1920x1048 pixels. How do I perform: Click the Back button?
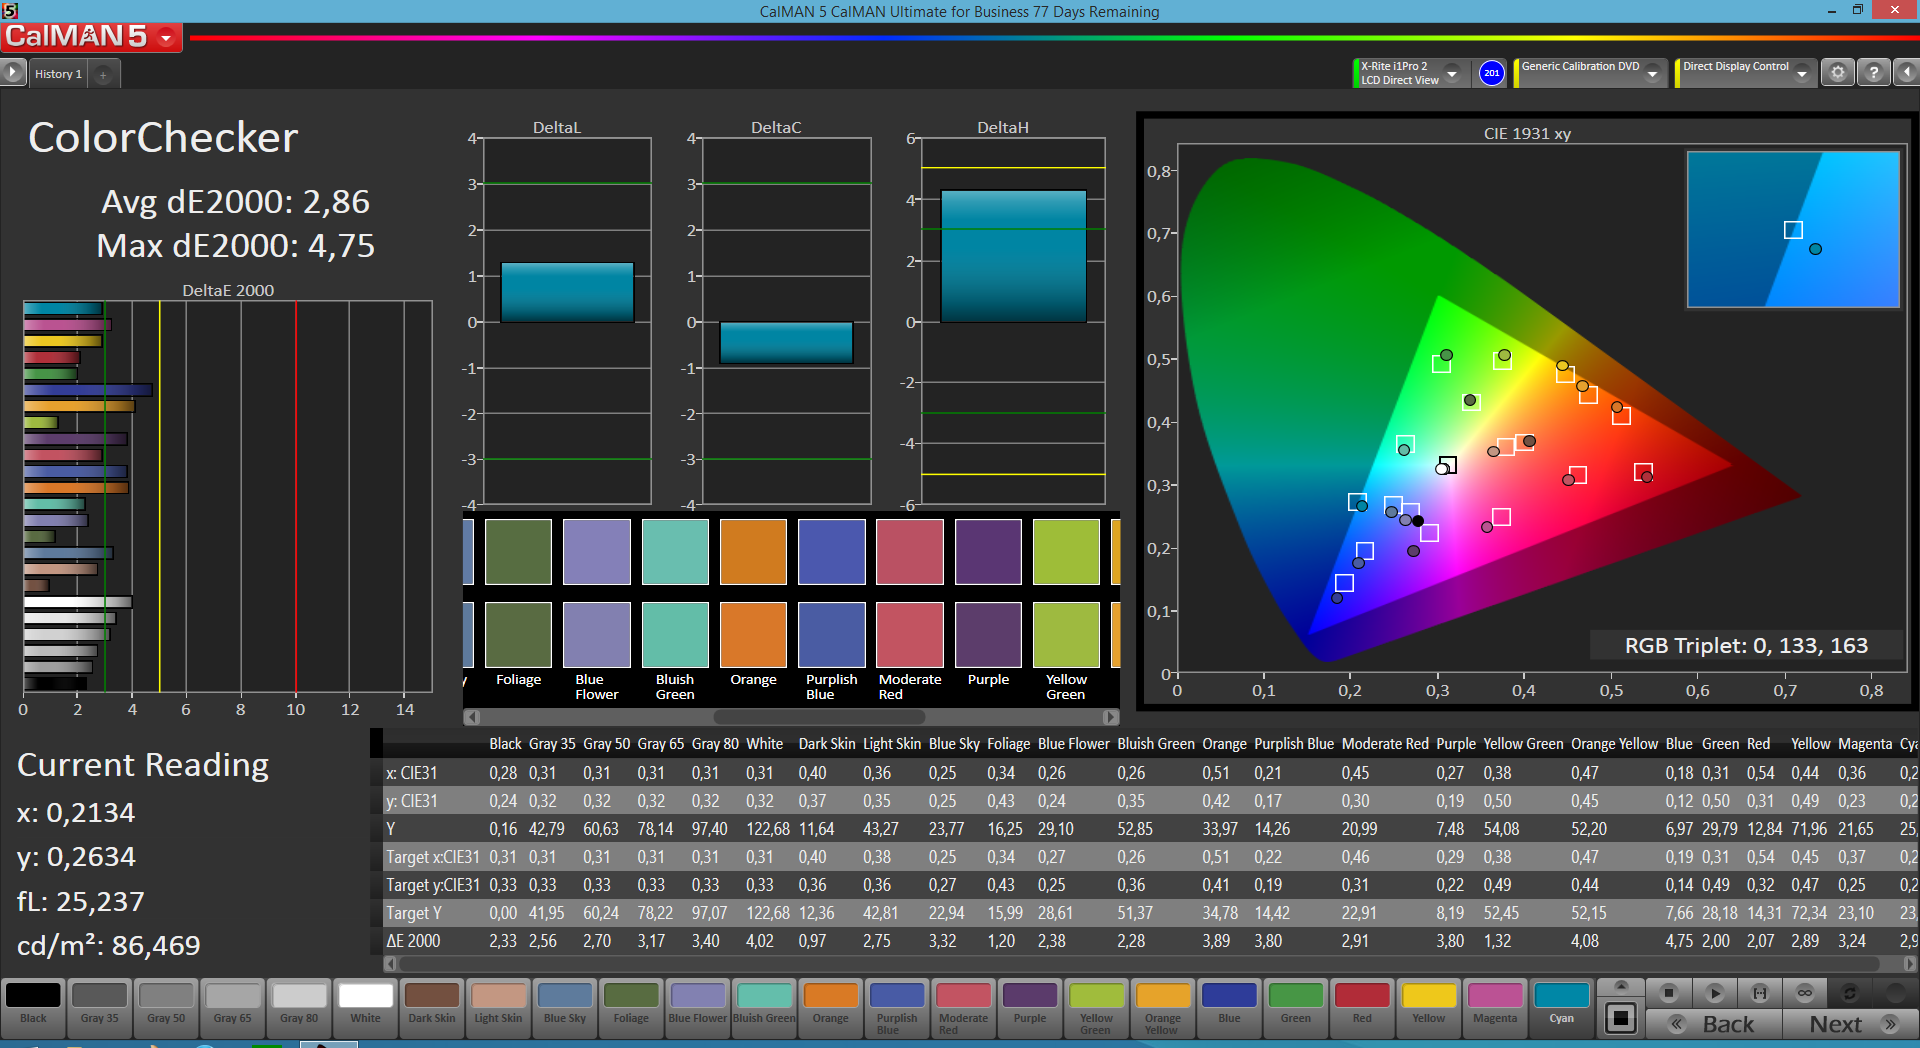point(1714,1024)
